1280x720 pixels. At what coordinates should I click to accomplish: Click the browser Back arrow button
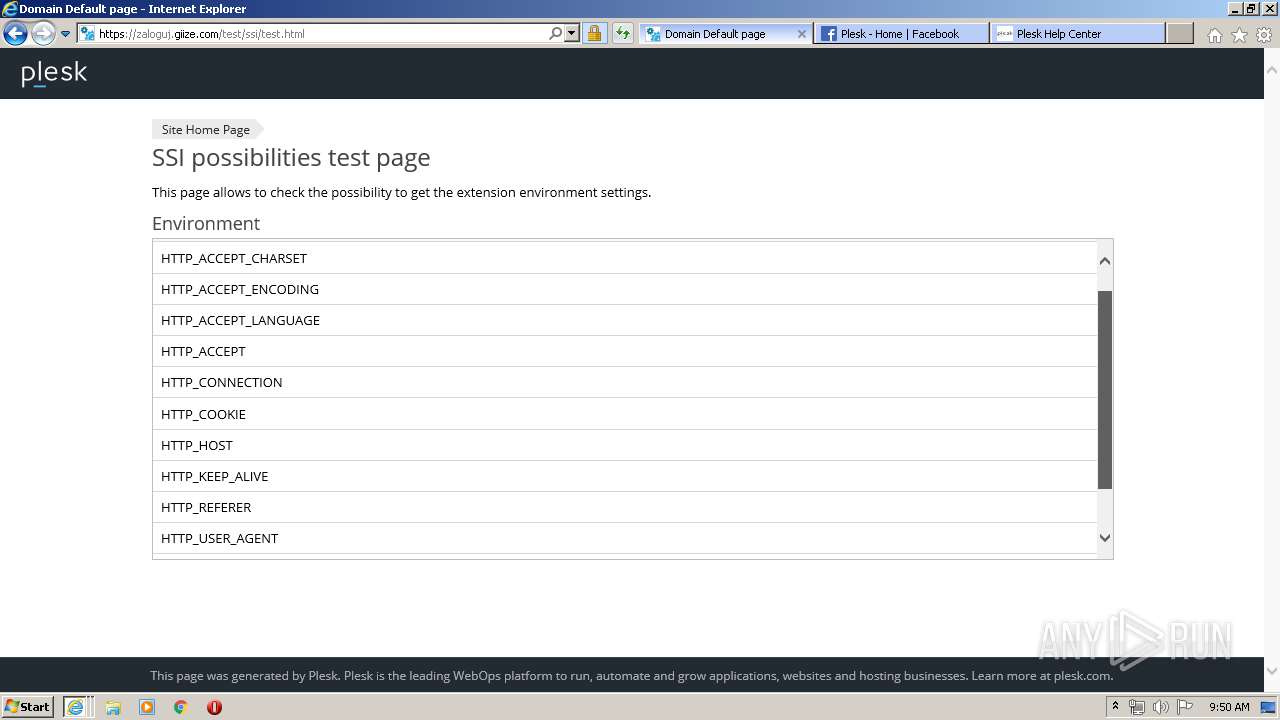pyautogui.click(x=15, y=33)
